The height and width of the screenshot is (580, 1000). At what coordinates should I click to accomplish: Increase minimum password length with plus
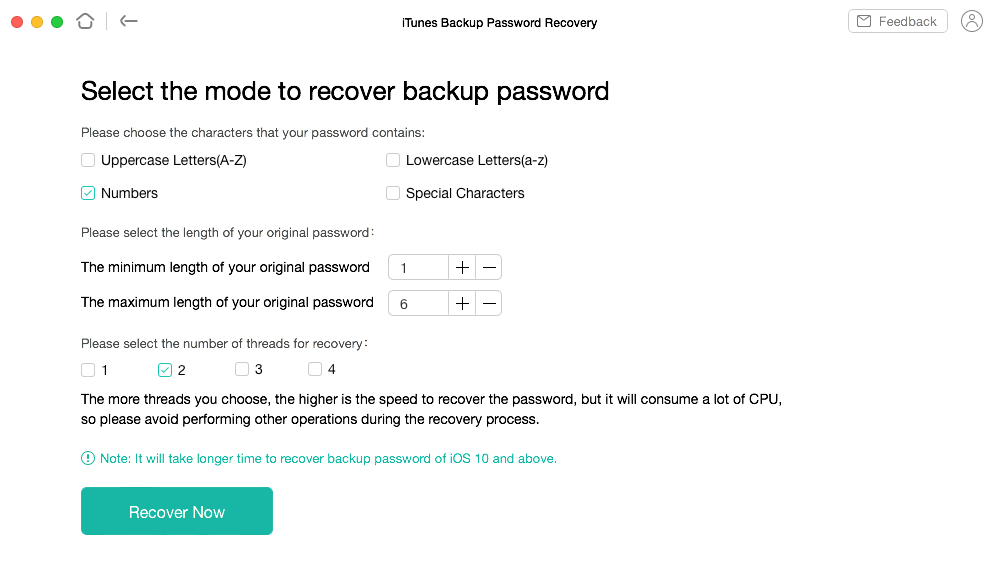[462, 267]
